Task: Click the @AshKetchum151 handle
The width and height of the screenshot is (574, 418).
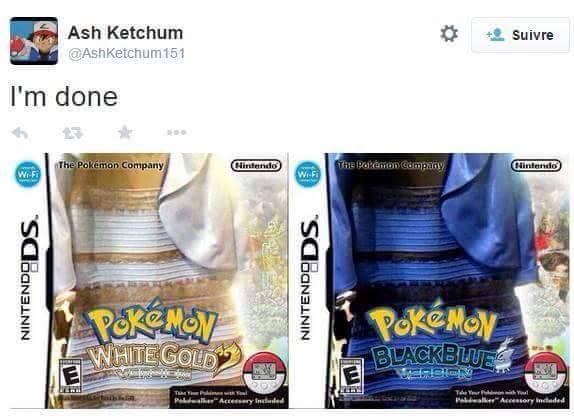Action: [x=126, y=53]
